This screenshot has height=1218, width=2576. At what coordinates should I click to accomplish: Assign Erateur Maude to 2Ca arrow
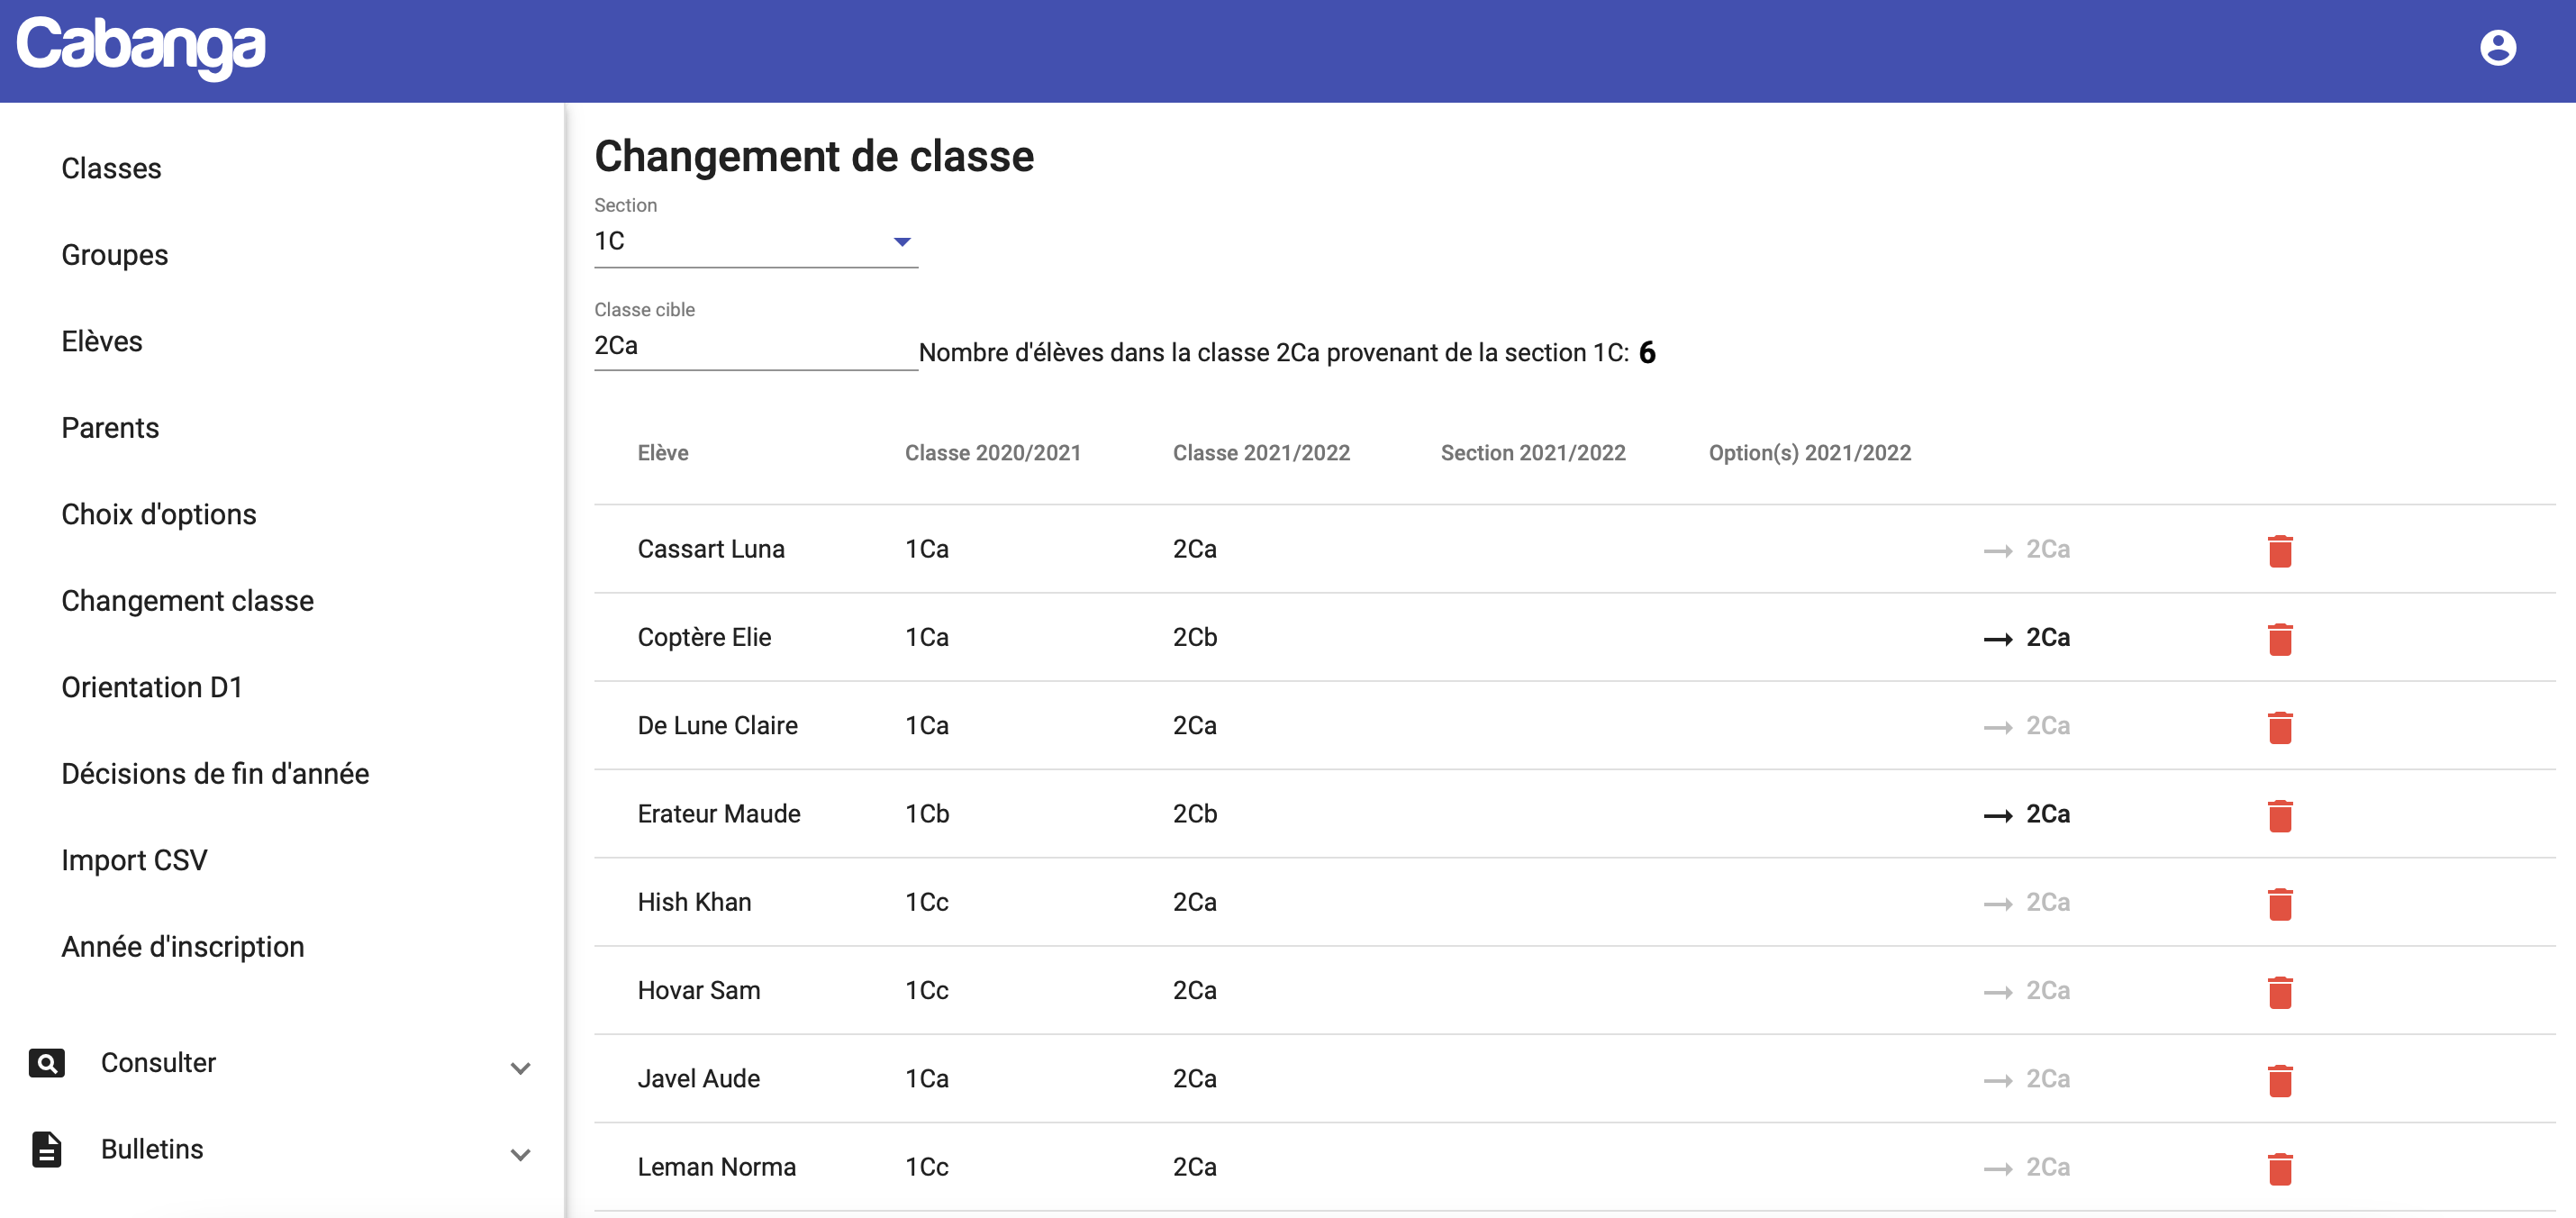pos(2027,814)
